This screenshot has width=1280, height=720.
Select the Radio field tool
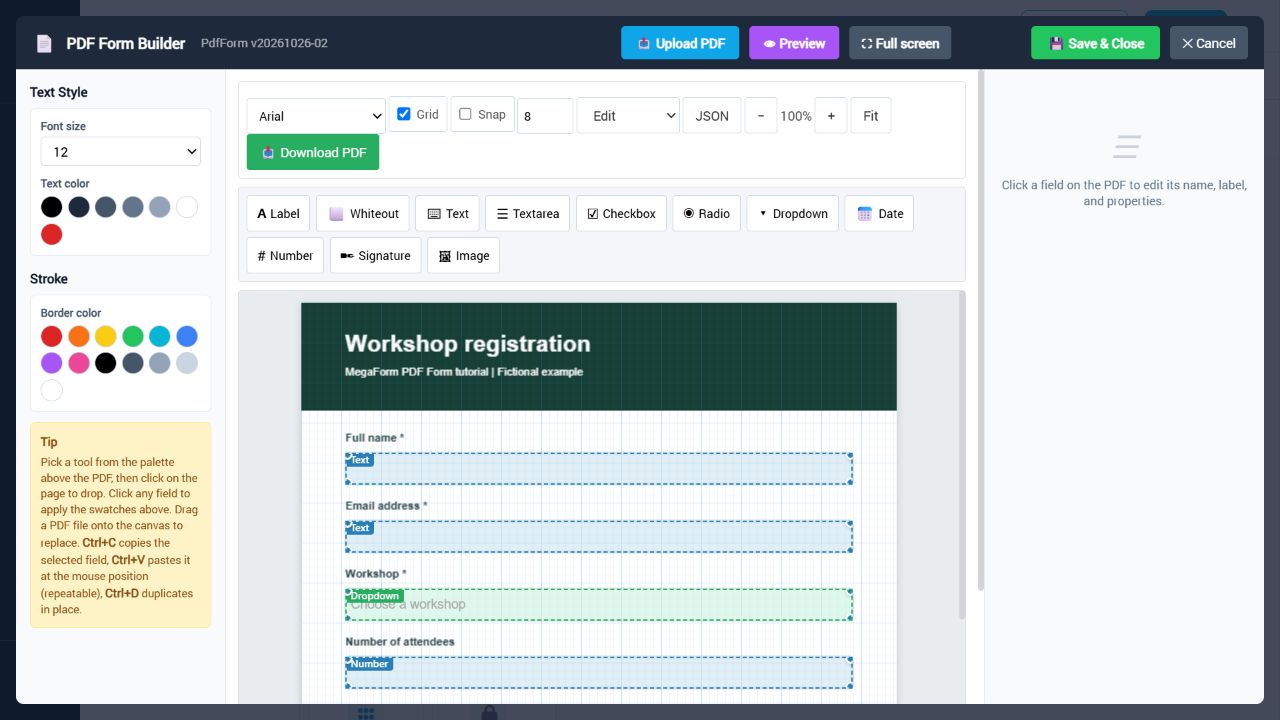(706, 213)
